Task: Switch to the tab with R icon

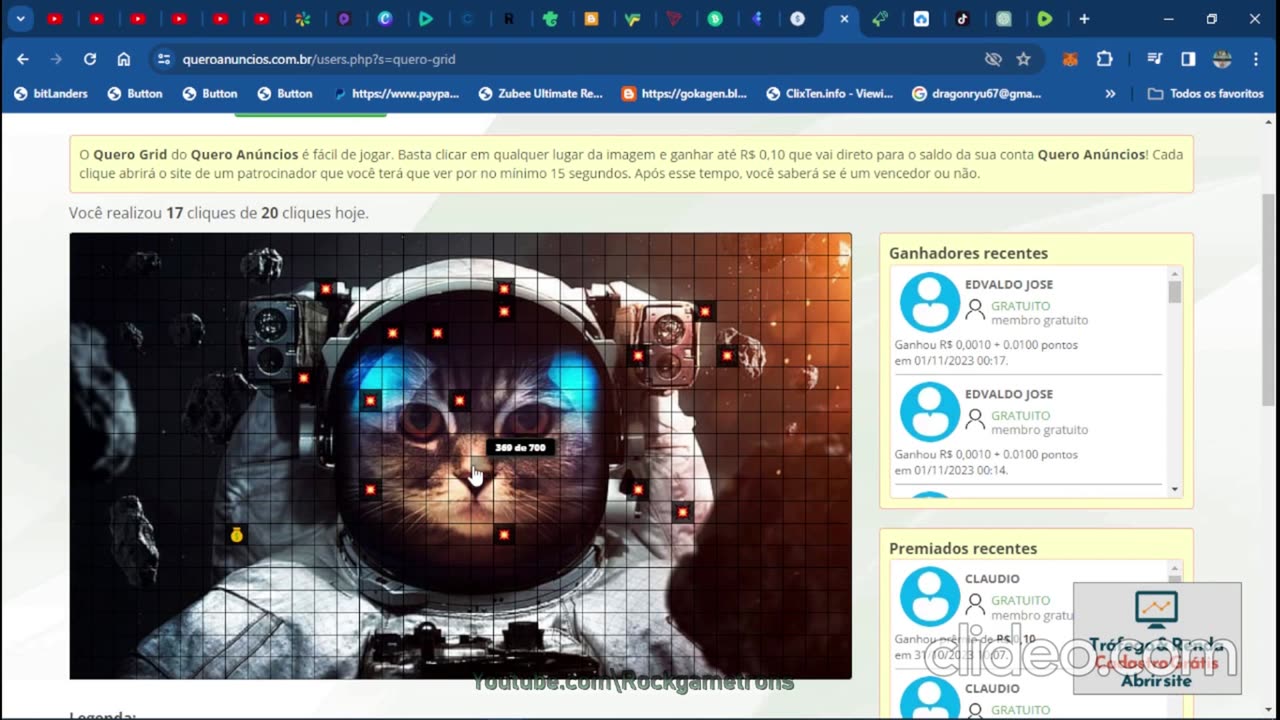Action: point(509,18)
